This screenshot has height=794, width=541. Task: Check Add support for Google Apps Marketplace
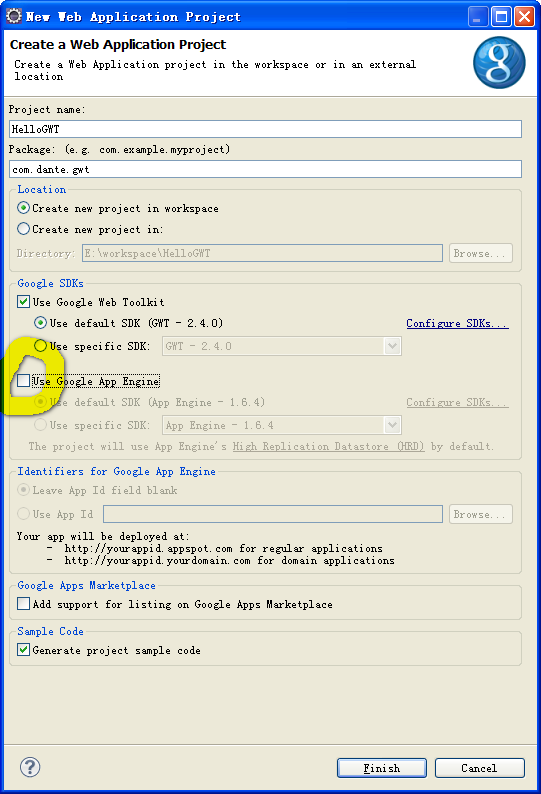point(23,604)
